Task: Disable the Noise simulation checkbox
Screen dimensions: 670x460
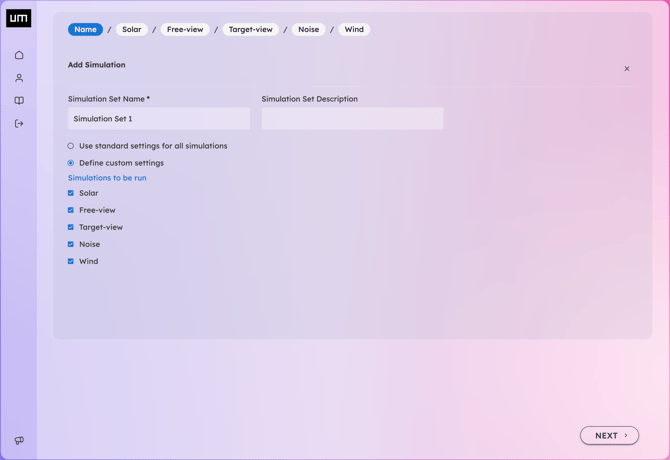Action: (x=71, y=244)
